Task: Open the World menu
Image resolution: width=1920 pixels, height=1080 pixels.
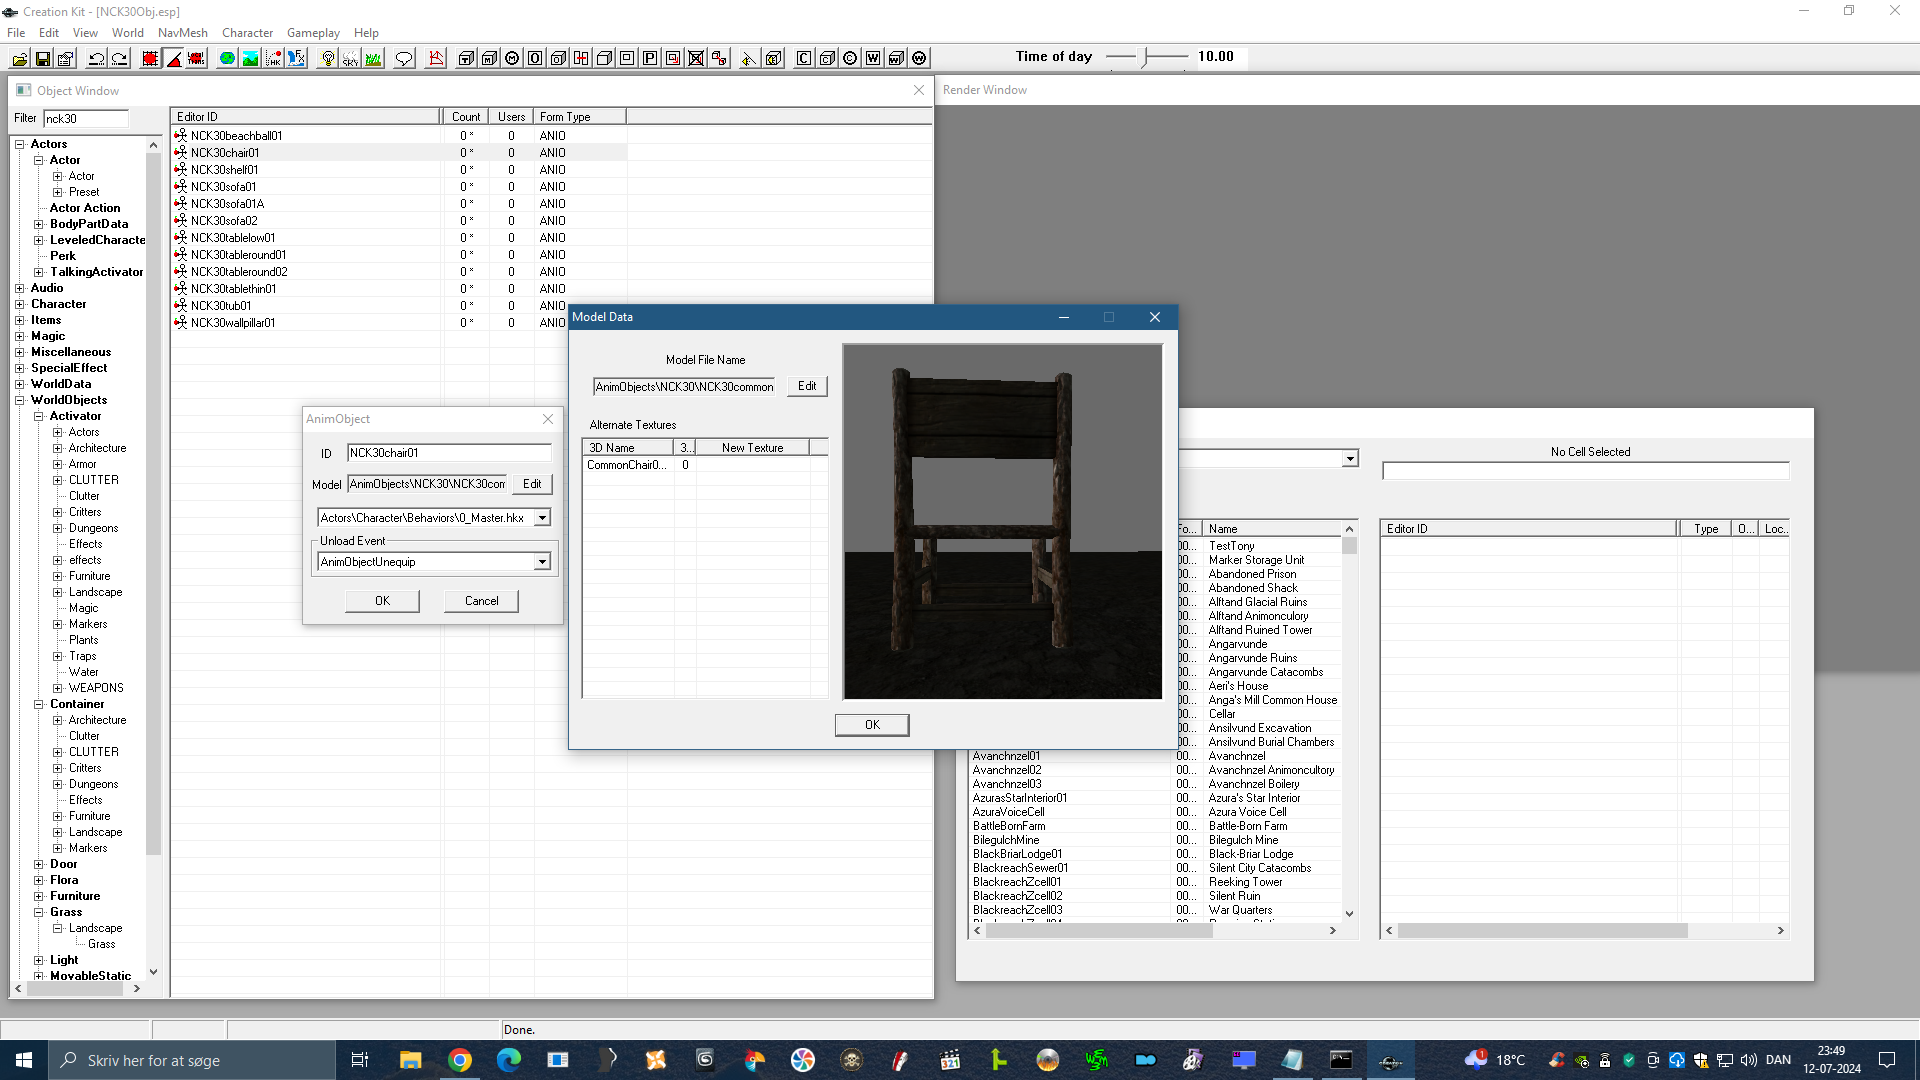Action: tap(128, 32)
